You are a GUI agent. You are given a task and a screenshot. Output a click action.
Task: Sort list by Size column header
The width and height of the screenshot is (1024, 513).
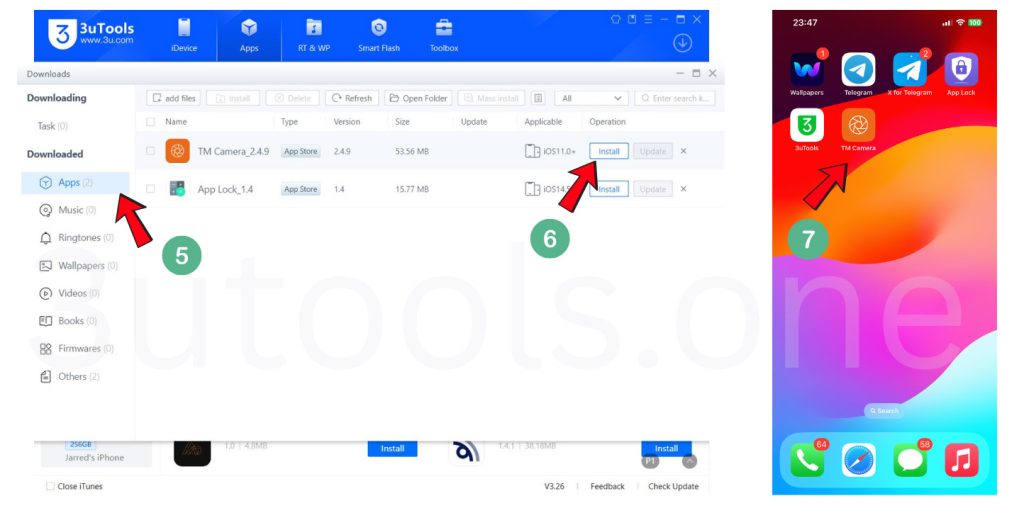402,121
